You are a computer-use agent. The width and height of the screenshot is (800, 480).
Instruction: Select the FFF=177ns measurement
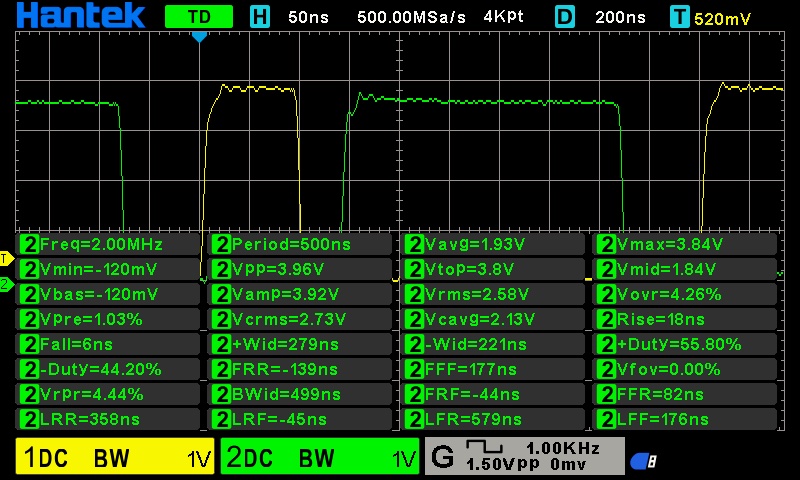[x=493, y=369]
